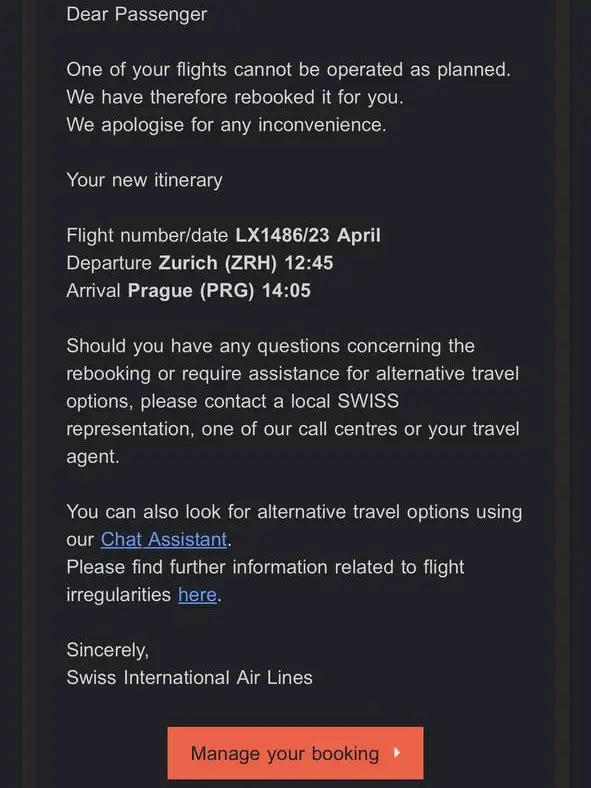Click the 'Swiss International Air Lines' signature
The width and height of the screenshot is (591, 788).
tap(189, 677)
